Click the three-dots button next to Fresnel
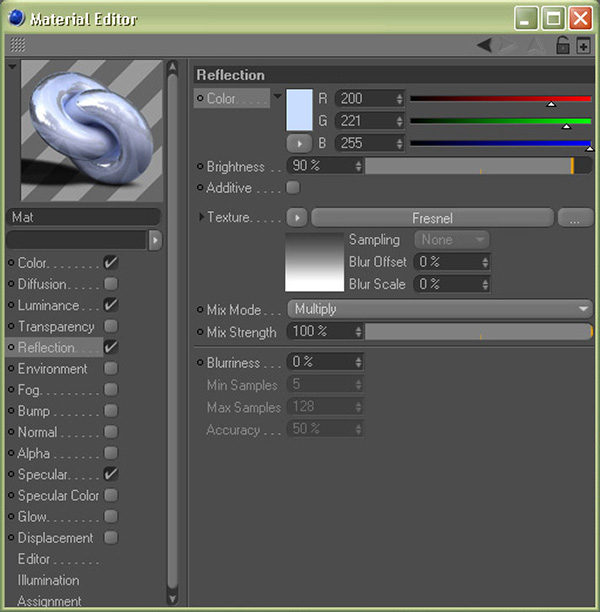Image resolution: width=600 pixels, height=612 pixels. [575, 218]
